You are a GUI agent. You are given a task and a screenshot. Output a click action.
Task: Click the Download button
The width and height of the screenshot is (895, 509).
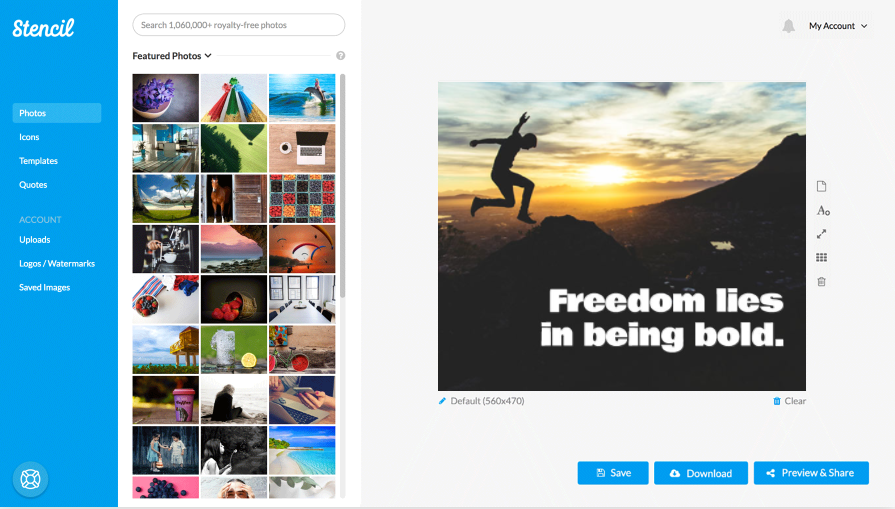pyautogui.click(x=701, y=473)
